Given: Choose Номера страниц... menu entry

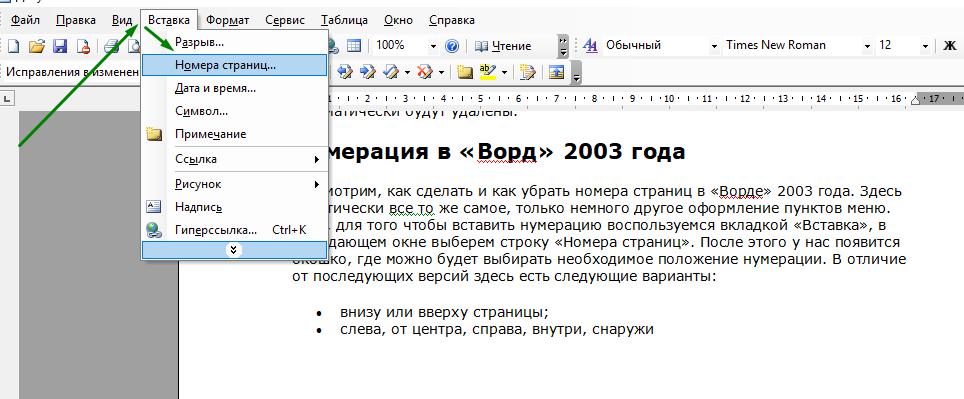Looking at the screenshot, I should click(234, 65).
